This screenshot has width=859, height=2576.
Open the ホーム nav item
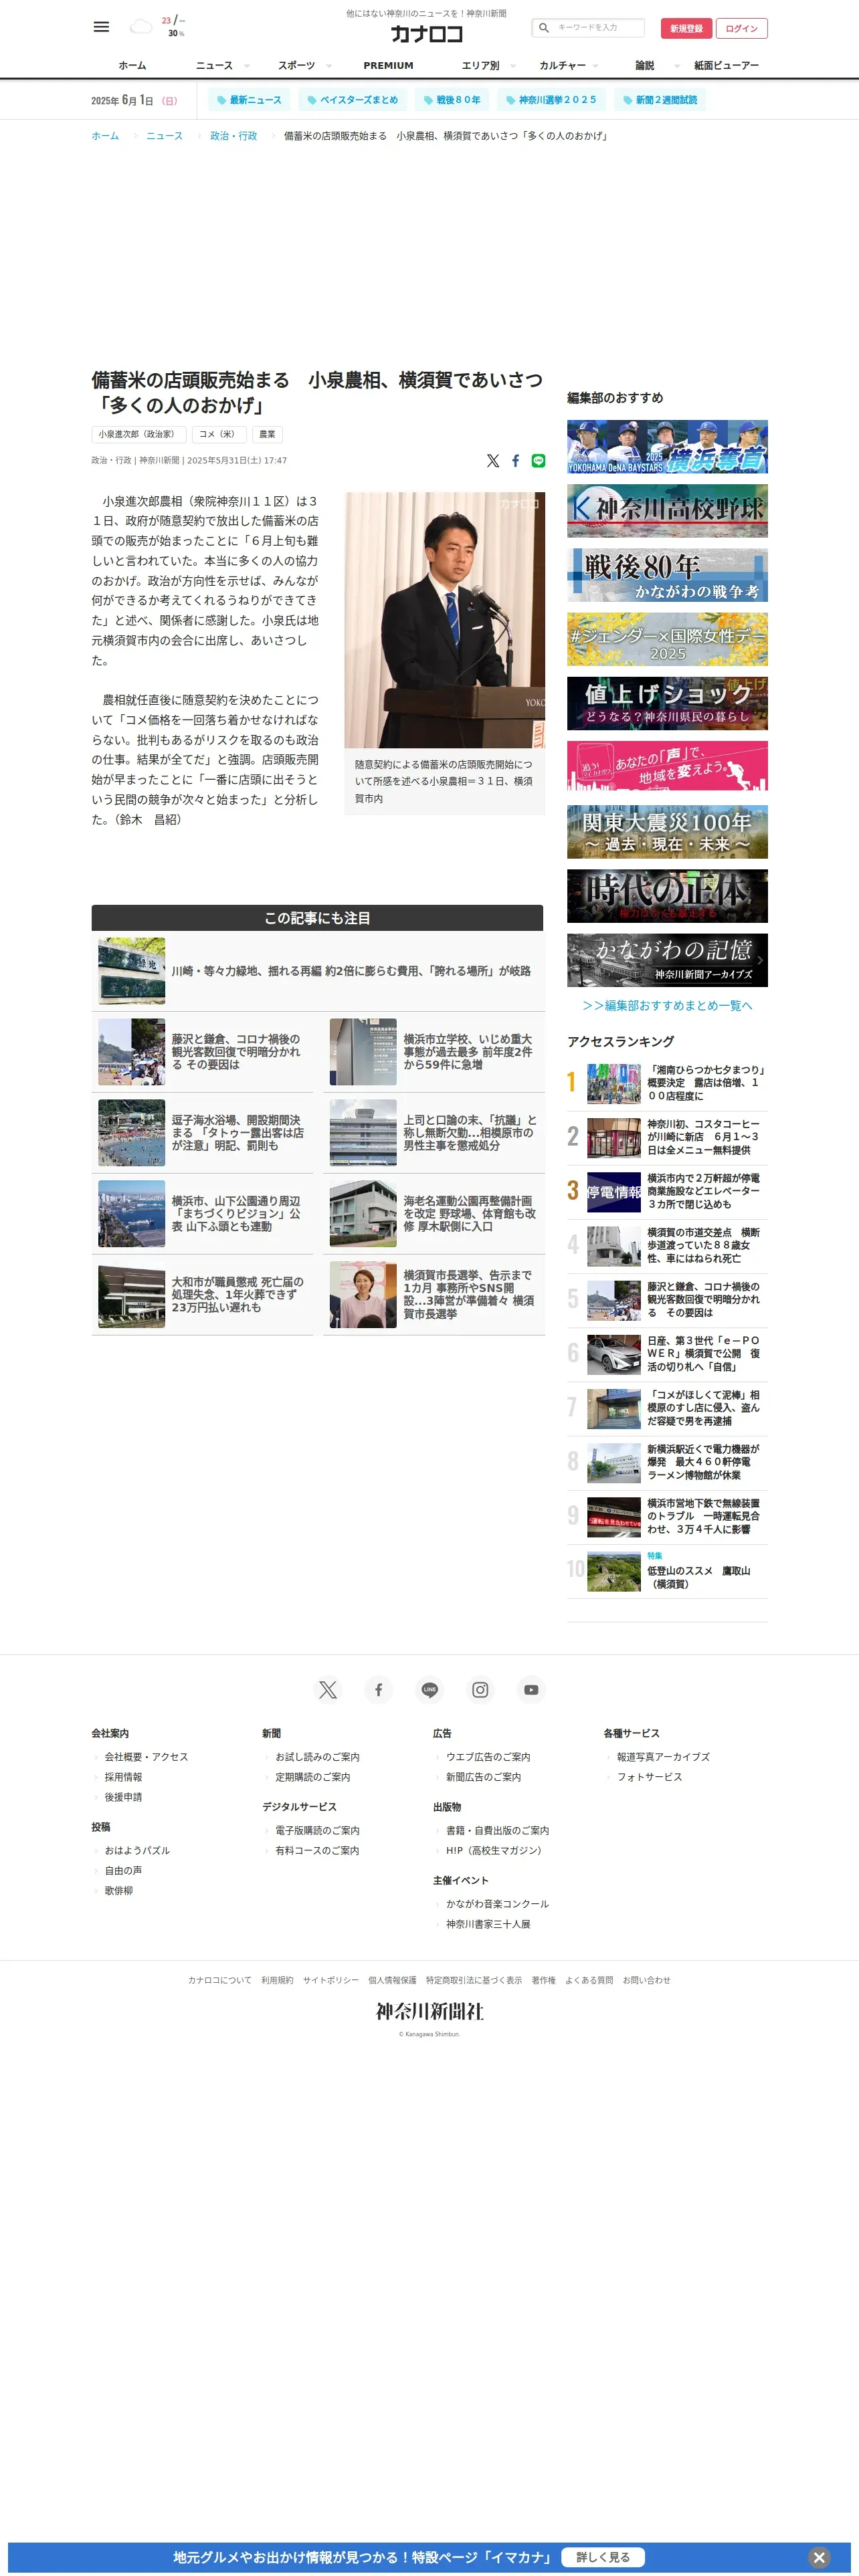pyautogui.click(x=132, y=66)
